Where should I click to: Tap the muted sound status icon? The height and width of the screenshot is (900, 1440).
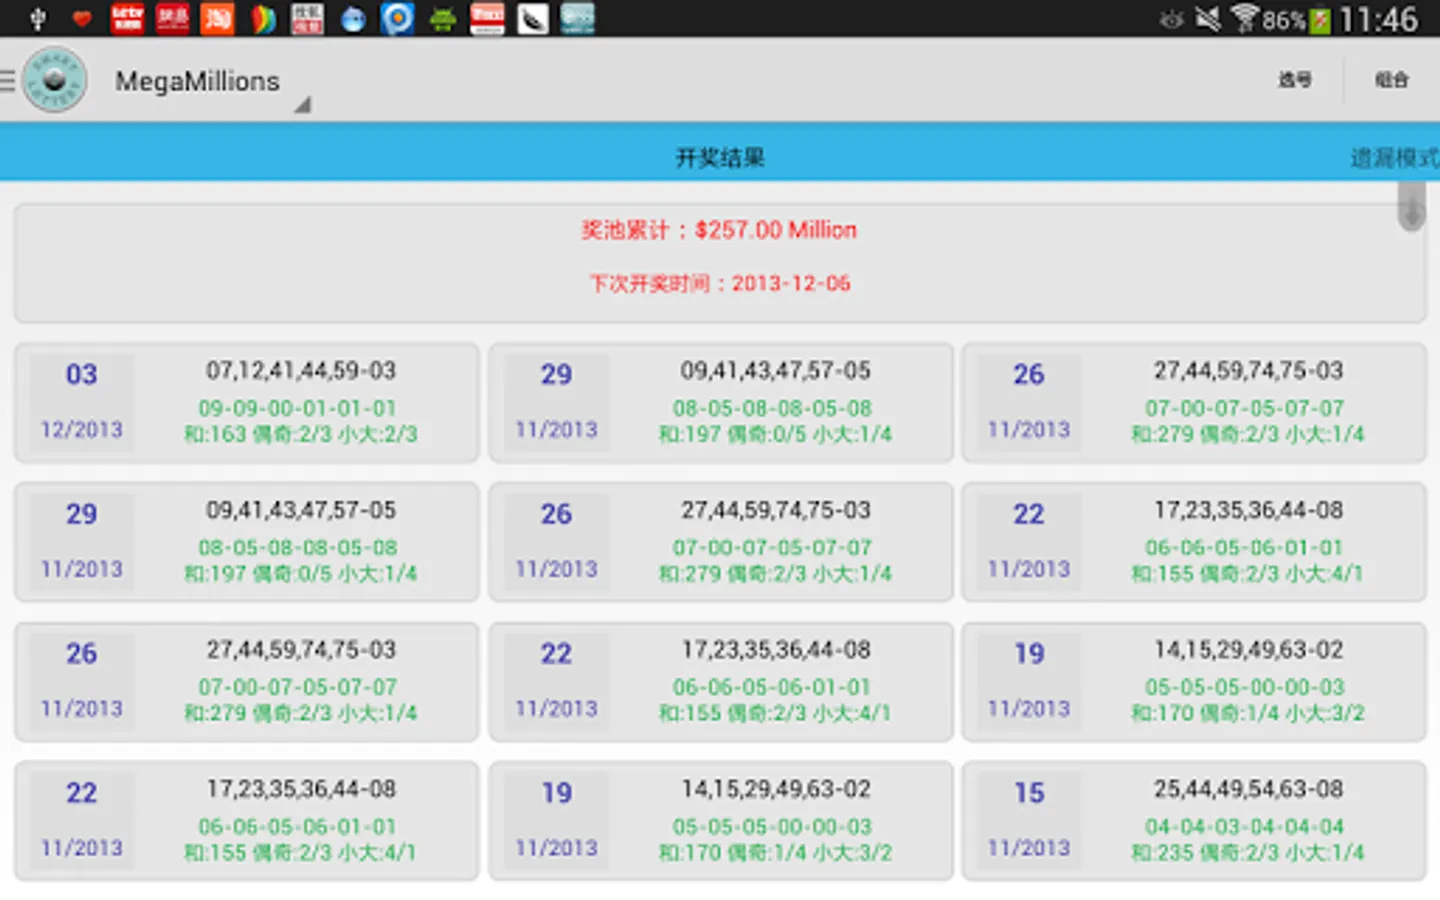(1208, 19)
